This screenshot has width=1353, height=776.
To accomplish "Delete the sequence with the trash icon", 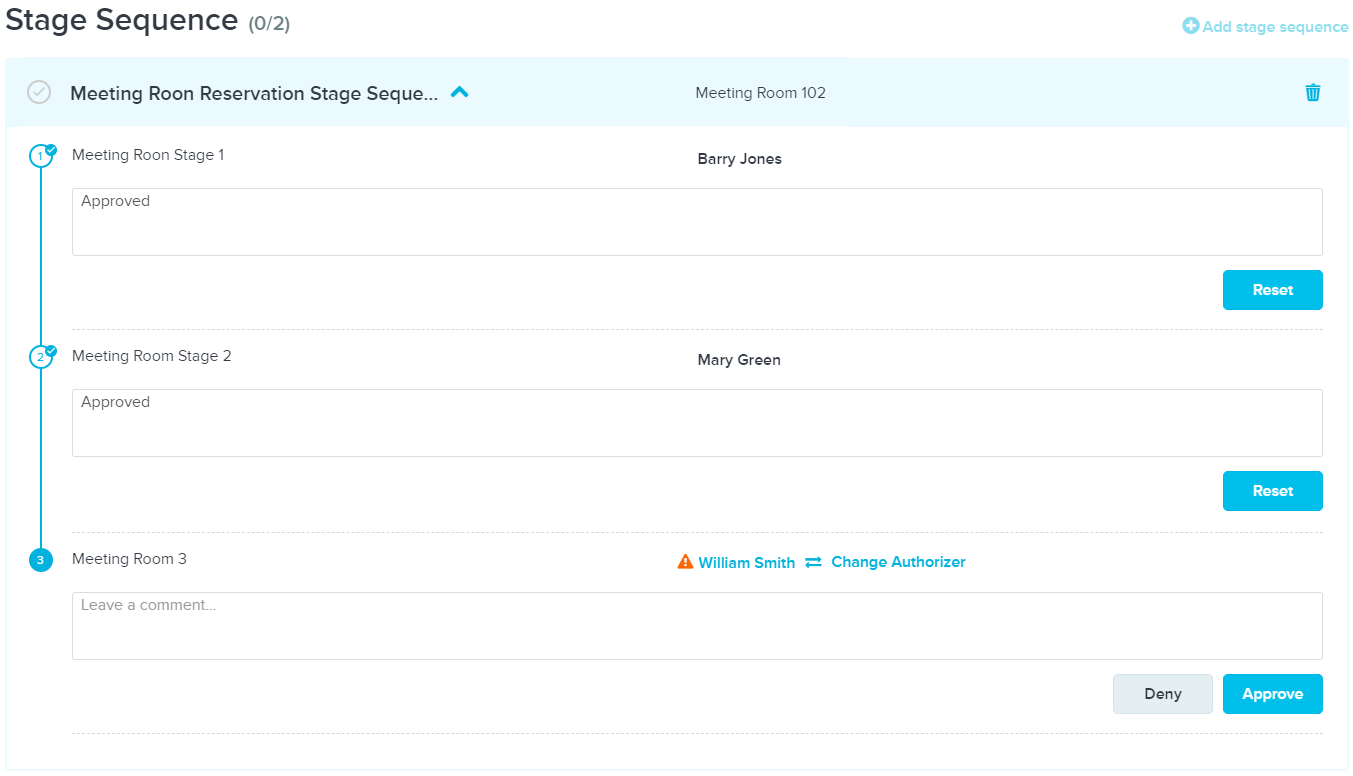I will (1313, 93).
